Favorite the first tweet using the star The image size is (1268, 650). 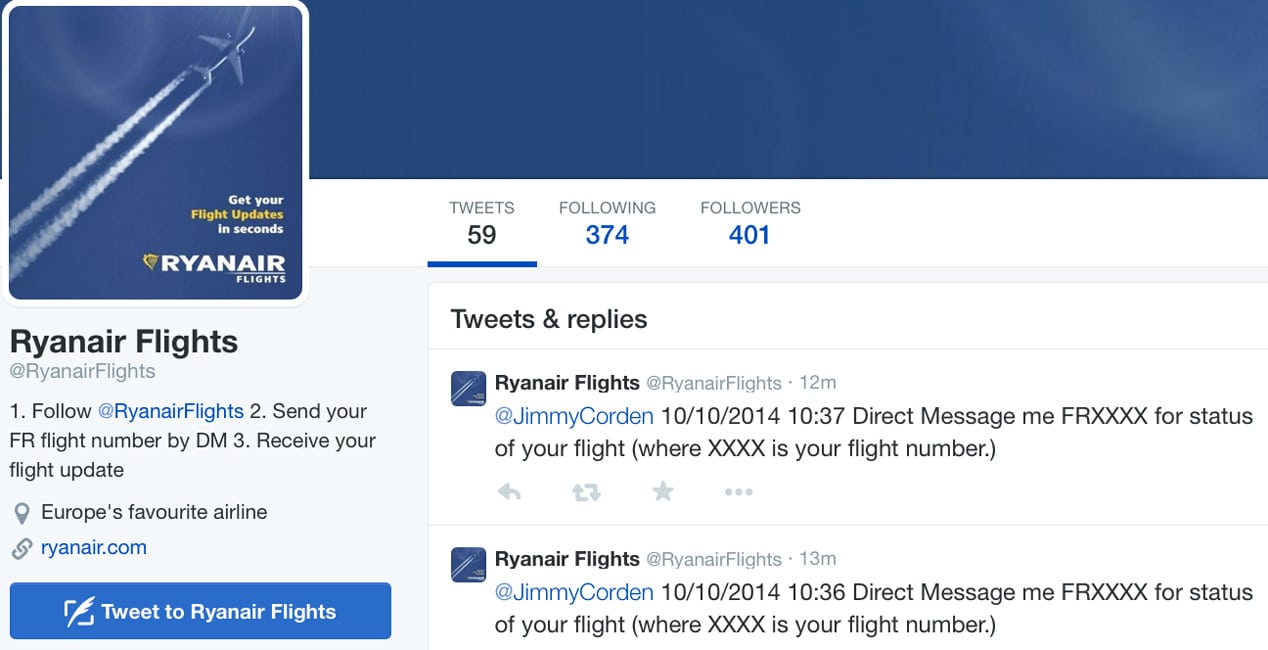click(662, 491)
